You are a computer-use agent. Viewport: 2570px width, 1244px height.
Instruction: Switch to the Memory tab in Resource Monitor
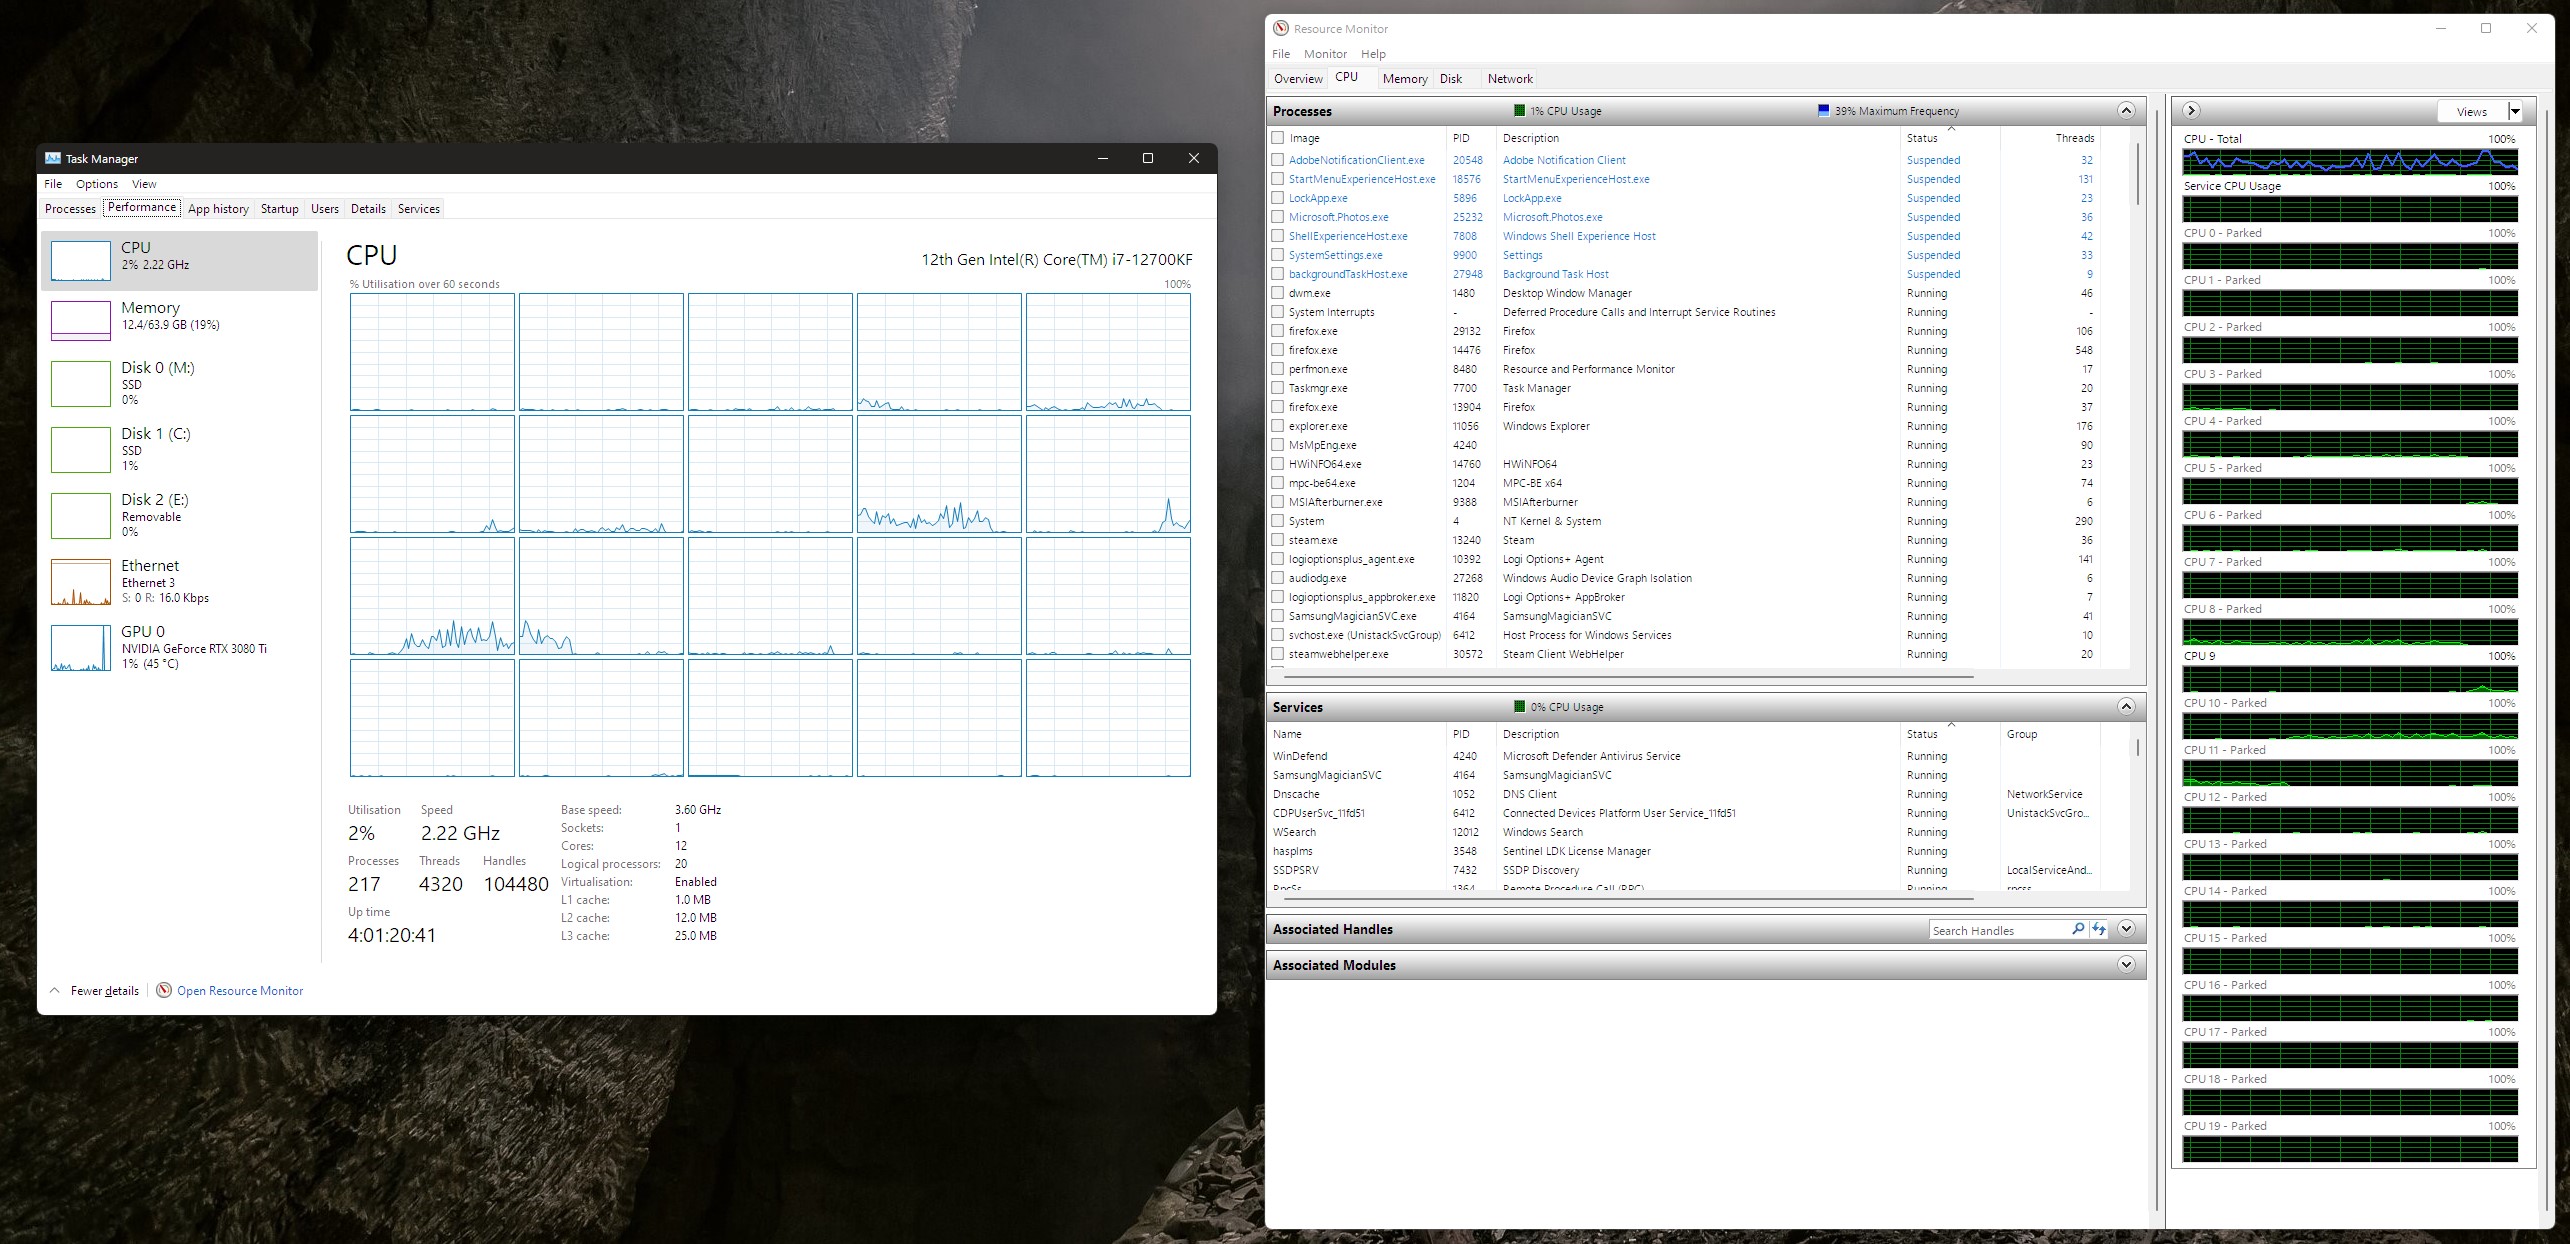pyautogui.click(x=1405, y=79)
